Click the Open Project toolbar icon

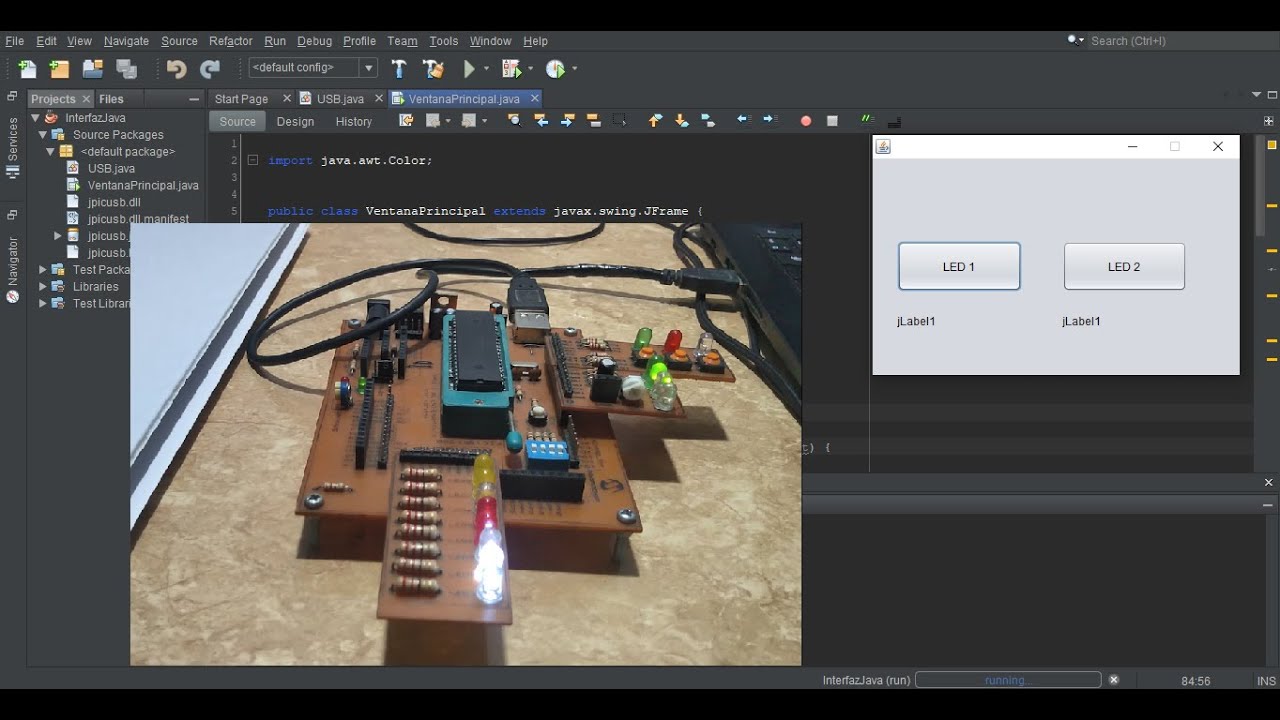[x=93, y=69]
